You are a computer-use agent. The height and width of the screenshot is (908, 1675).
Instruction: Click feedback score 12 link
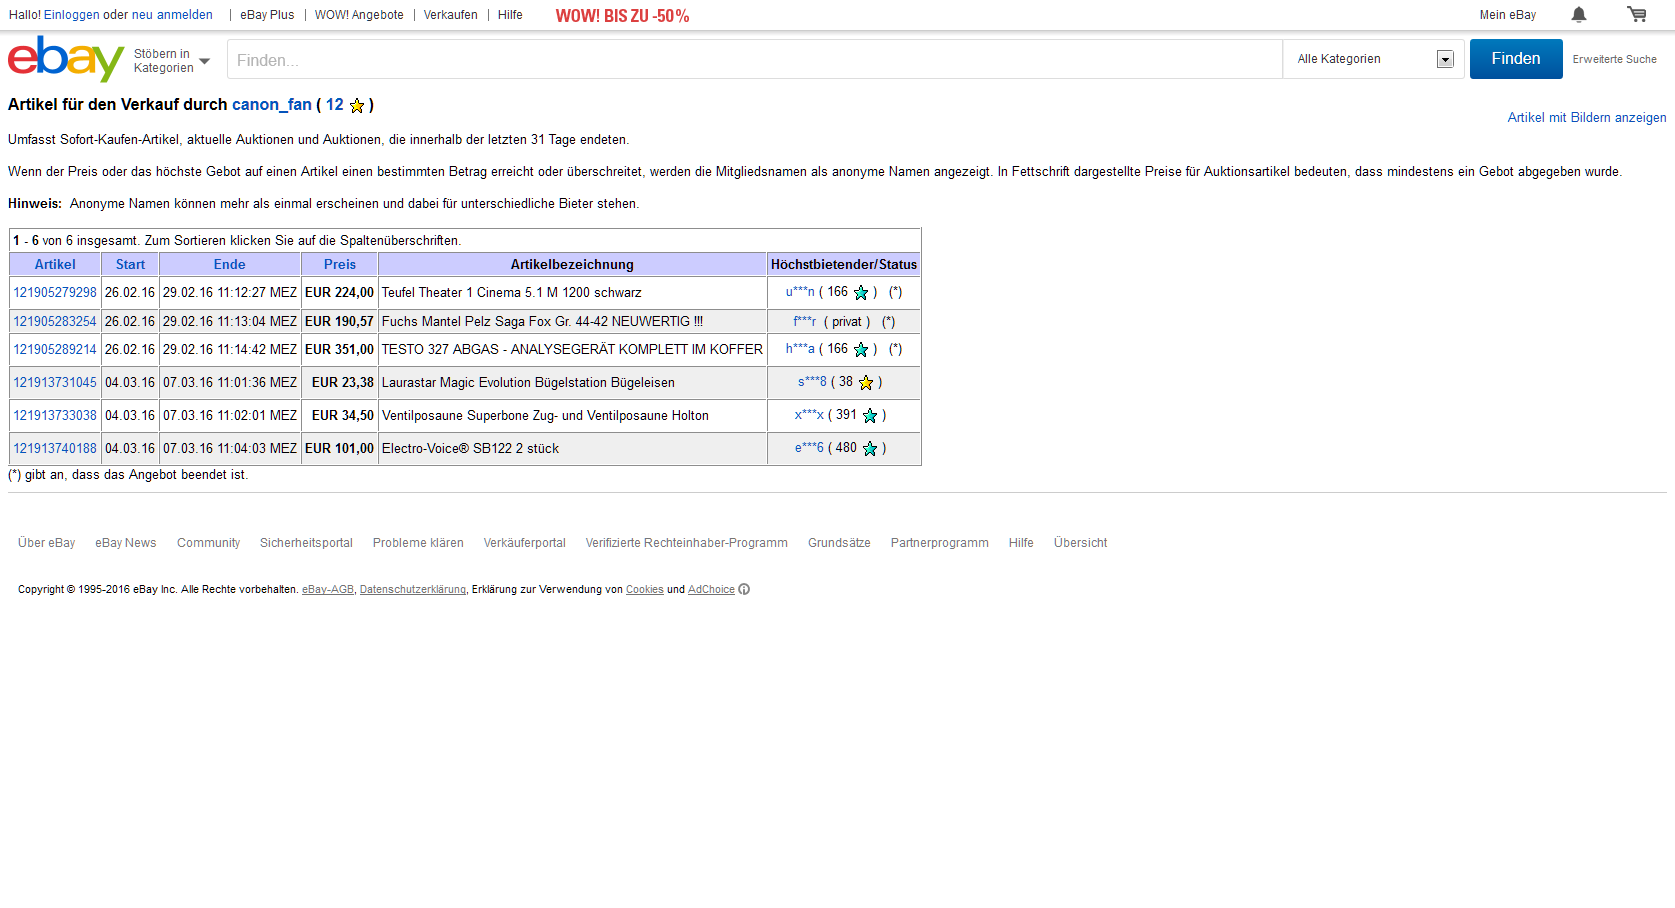click(334, 104)
